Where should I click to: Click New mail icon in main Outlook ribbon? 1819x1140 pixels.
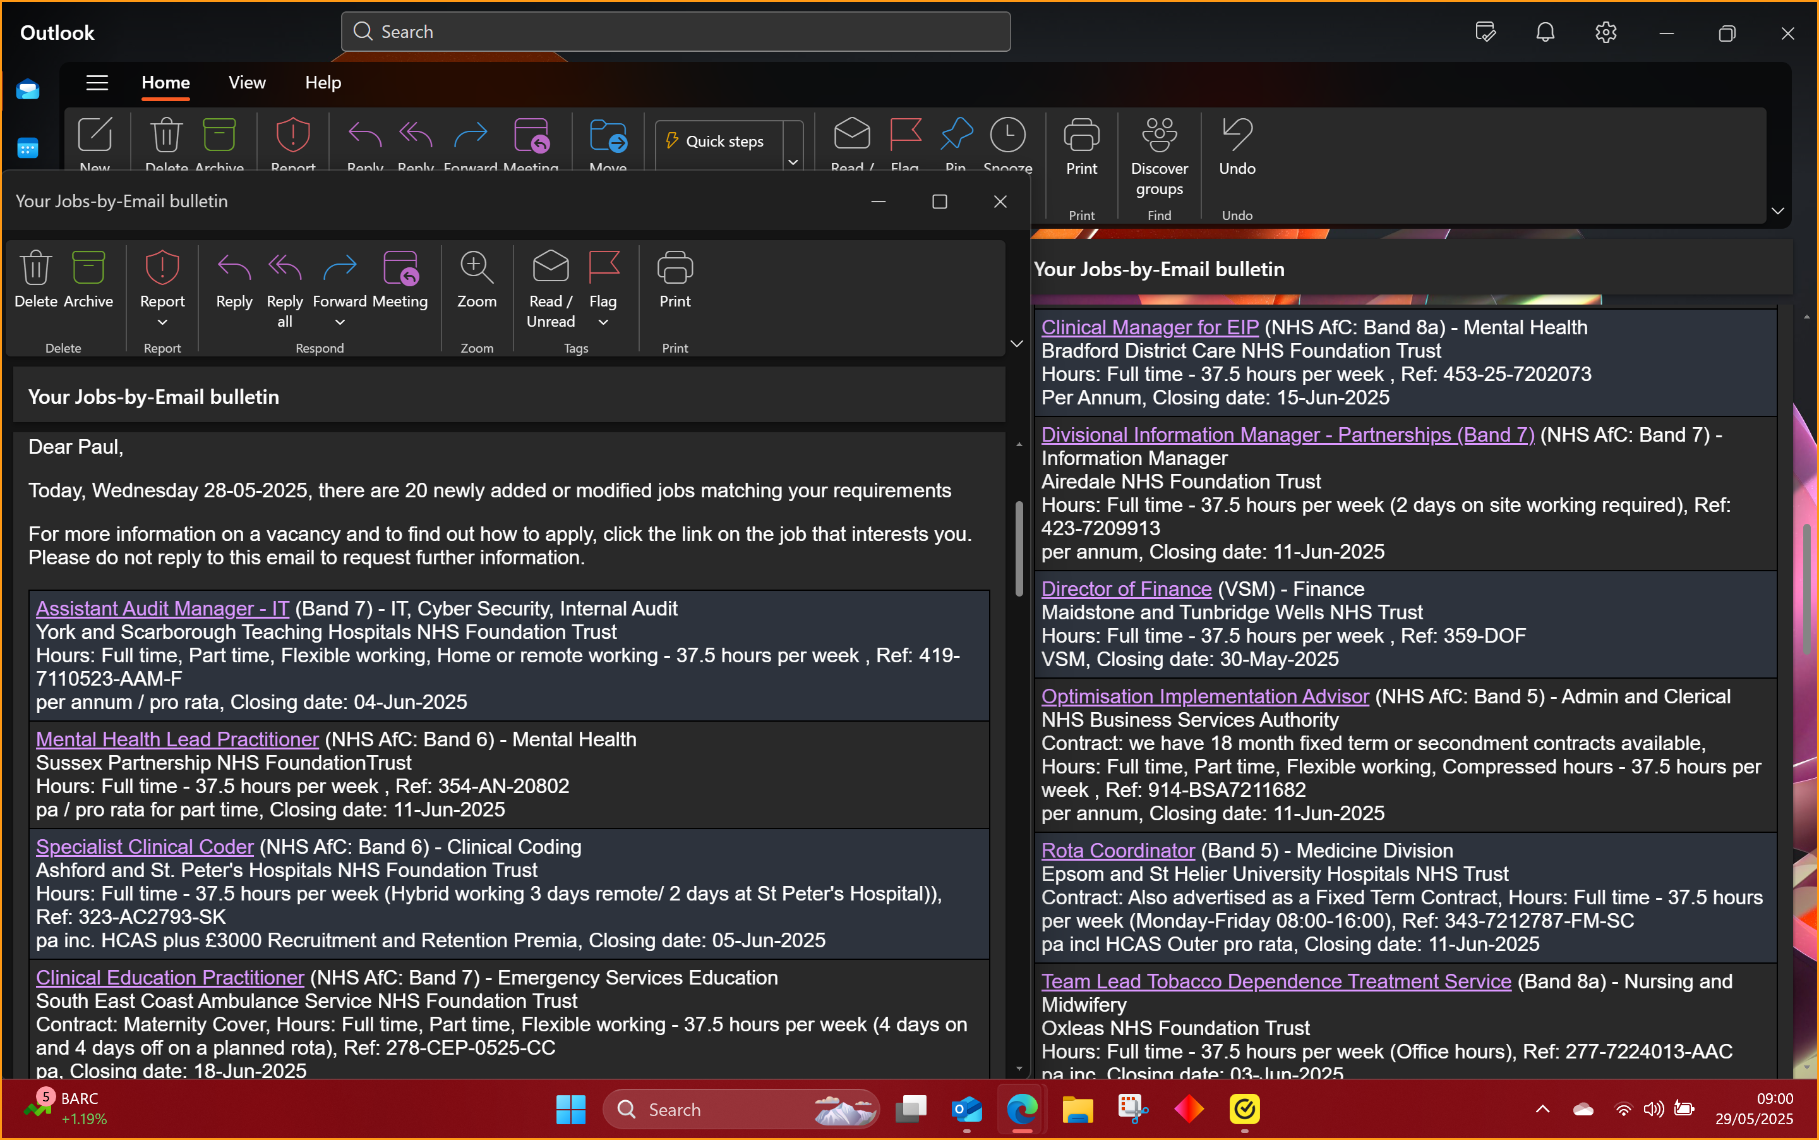pos(95,134)
